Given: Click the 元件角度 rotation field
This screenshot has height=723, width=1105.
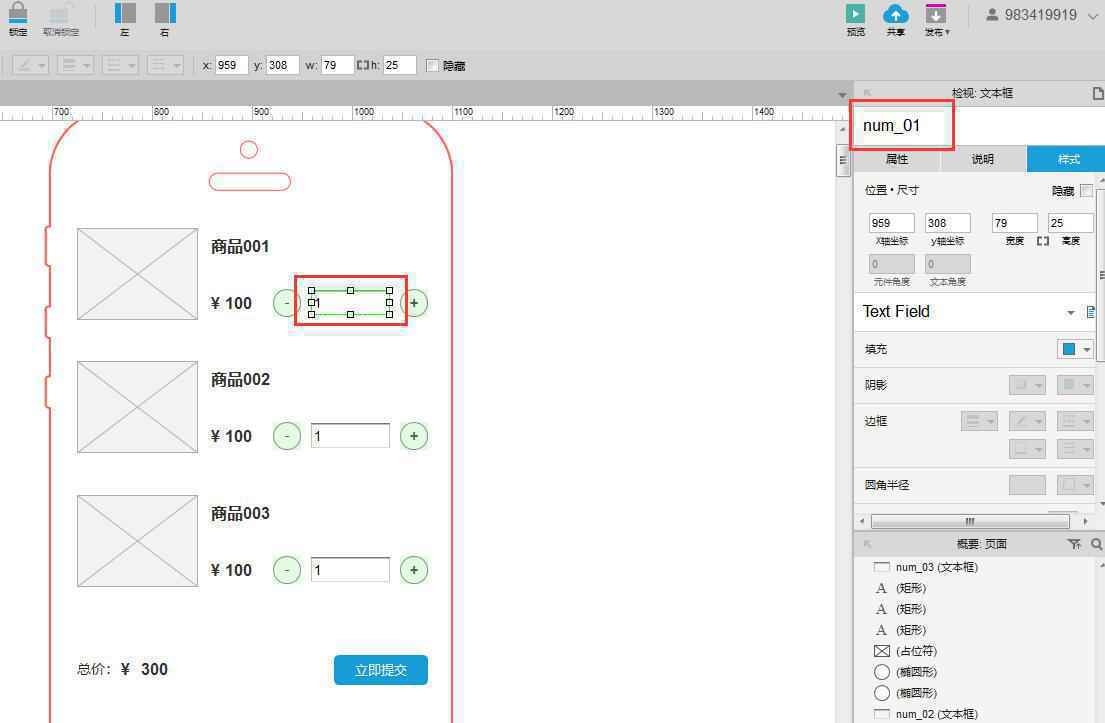Looking at the screenshot, I should [891, 264].
